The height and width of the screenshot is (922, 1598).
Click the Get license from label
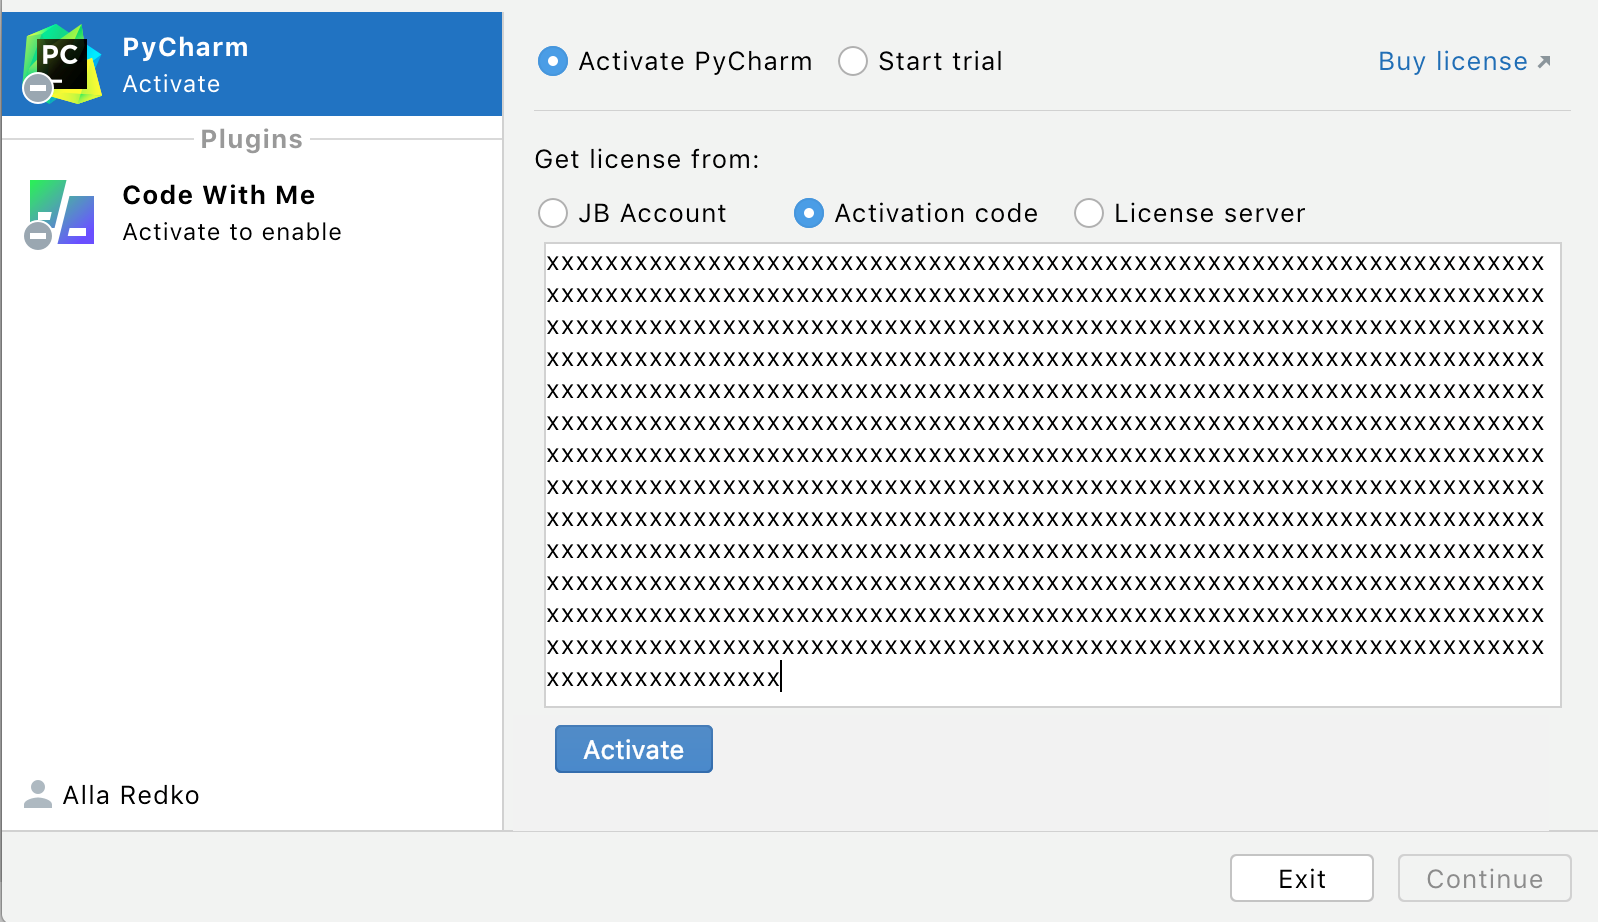click(x=647, y=160)
